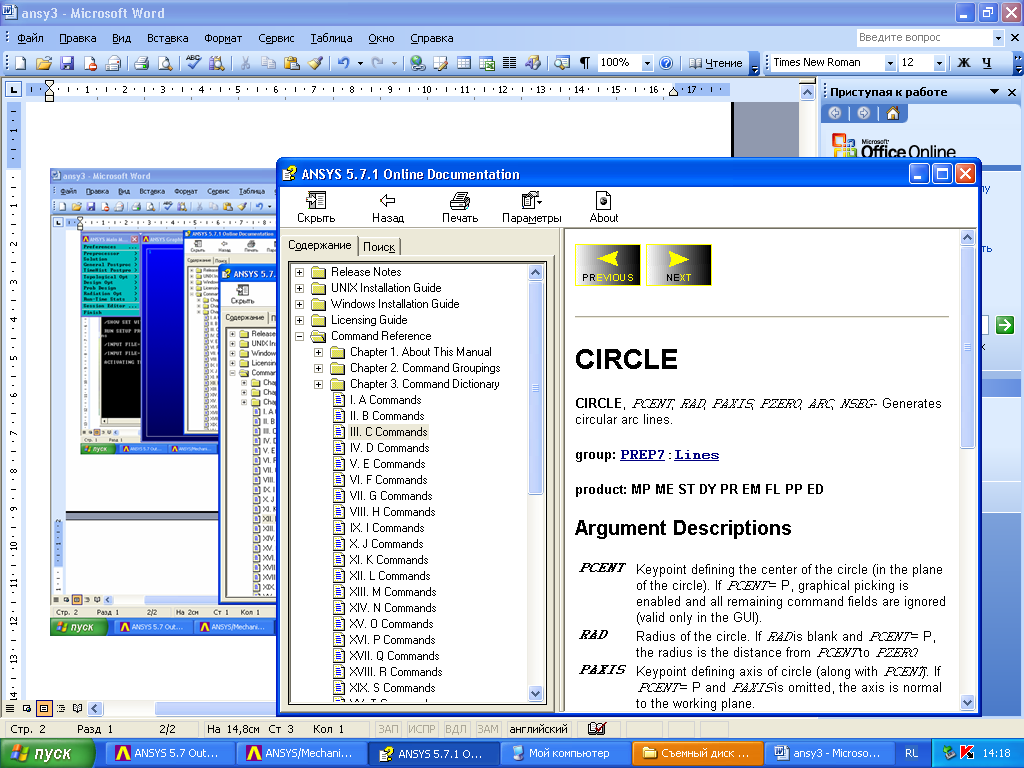Click the Save diskette icon in Word toolbar
This screenshot has height=768, width=1024.
[x=67, y=63]
